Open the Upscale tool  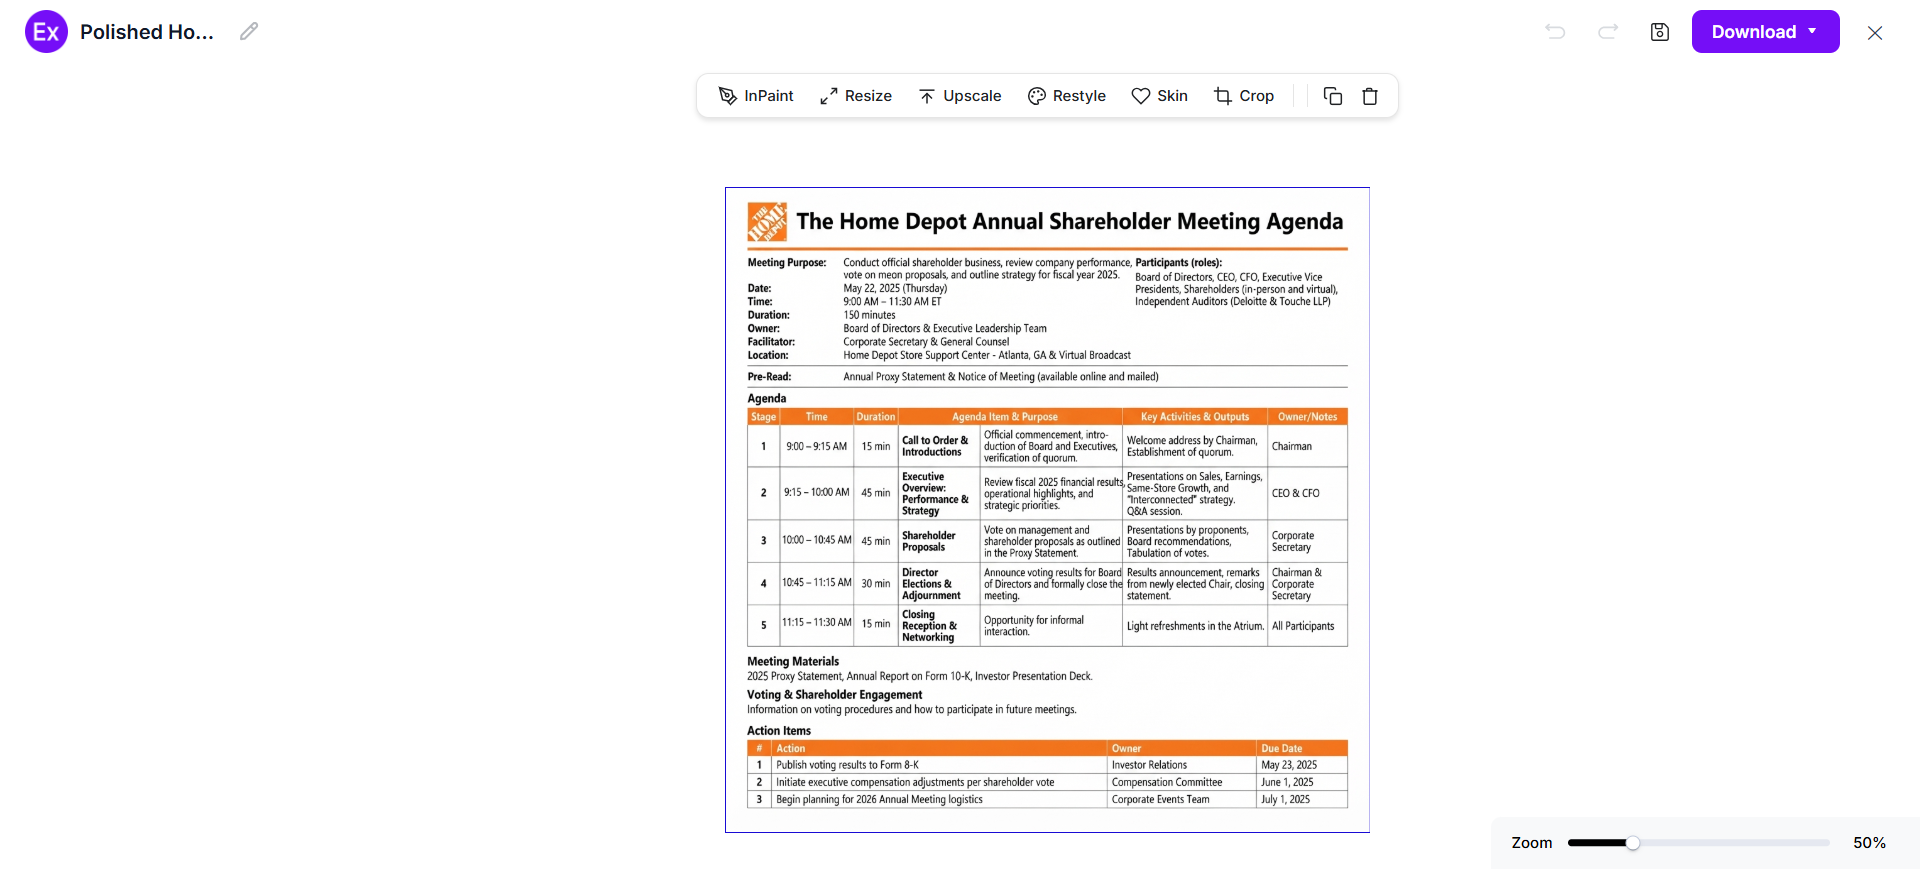[960, 96]
